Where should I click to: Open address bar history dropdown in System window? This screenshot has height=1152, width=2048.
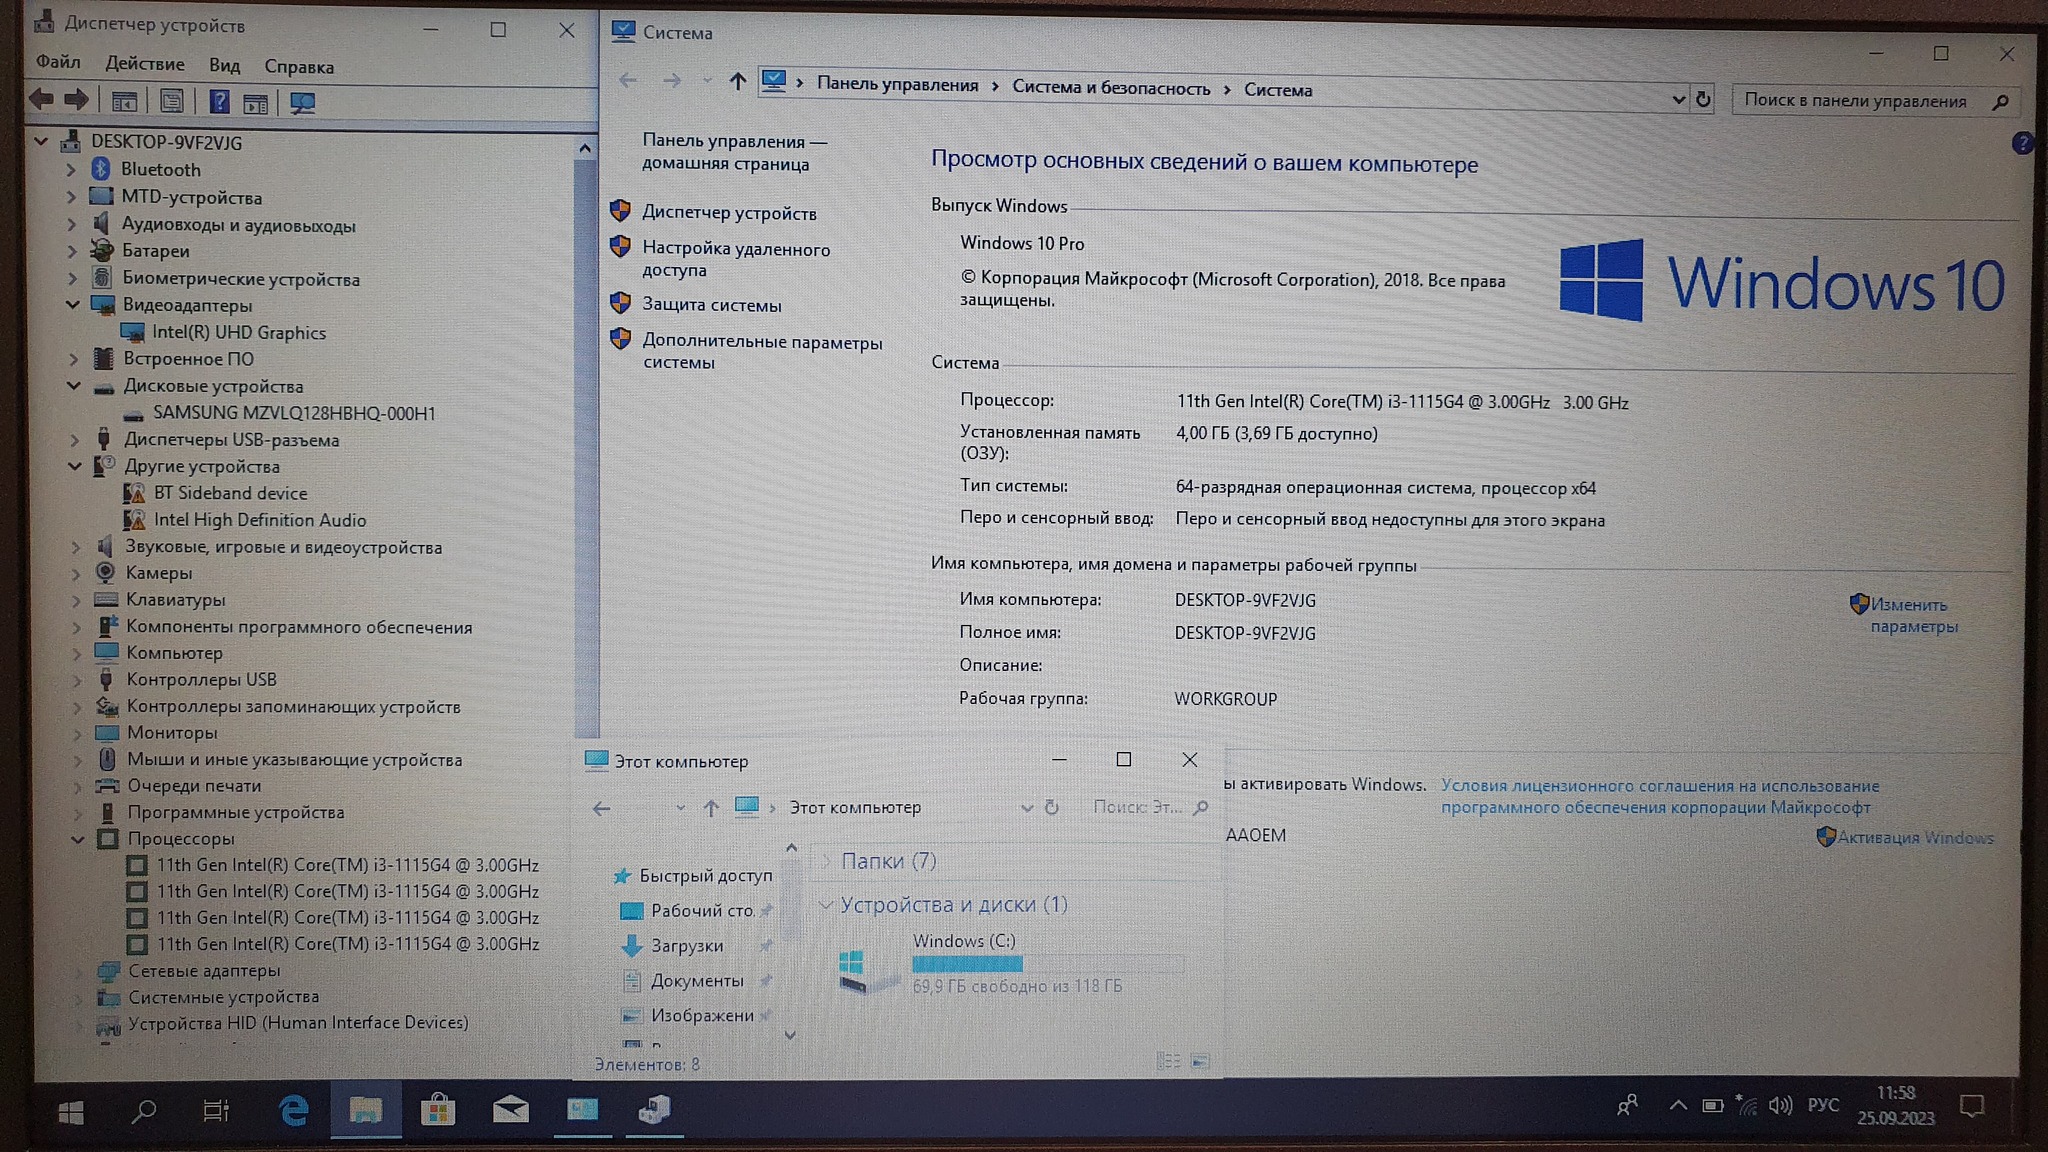click(x=1678, y=99)
